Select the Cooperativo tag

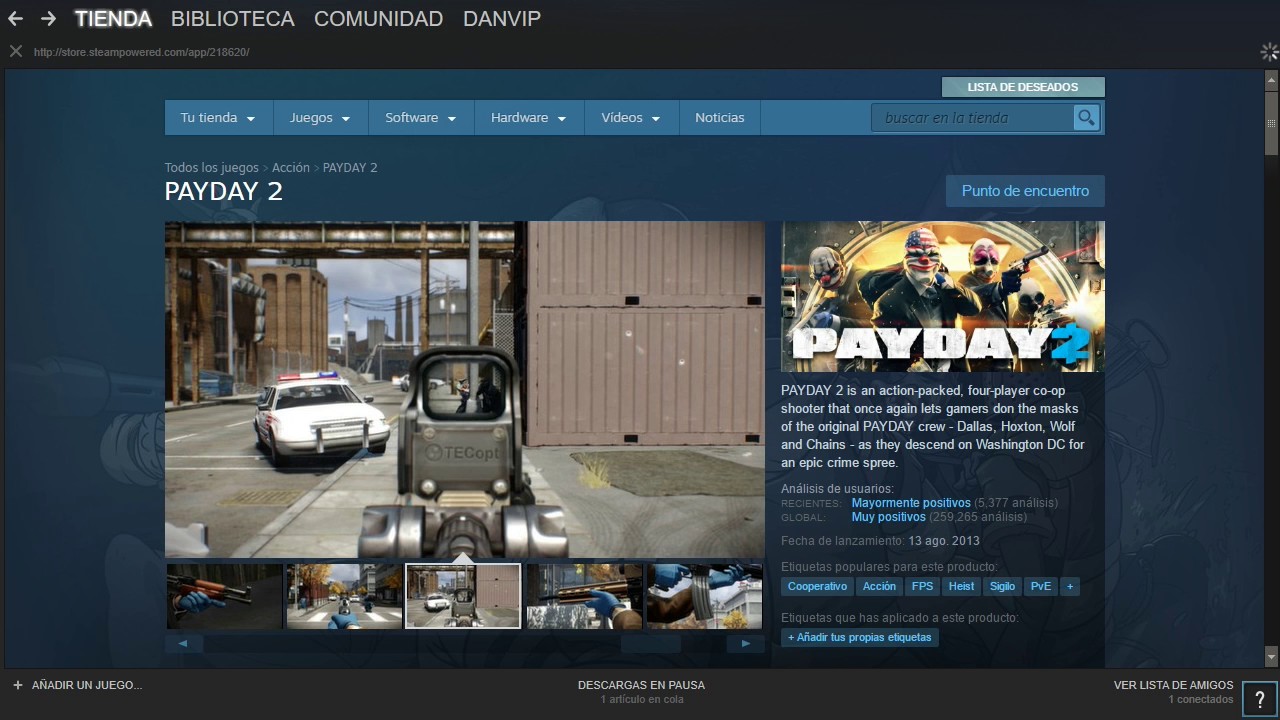point(818,587)
